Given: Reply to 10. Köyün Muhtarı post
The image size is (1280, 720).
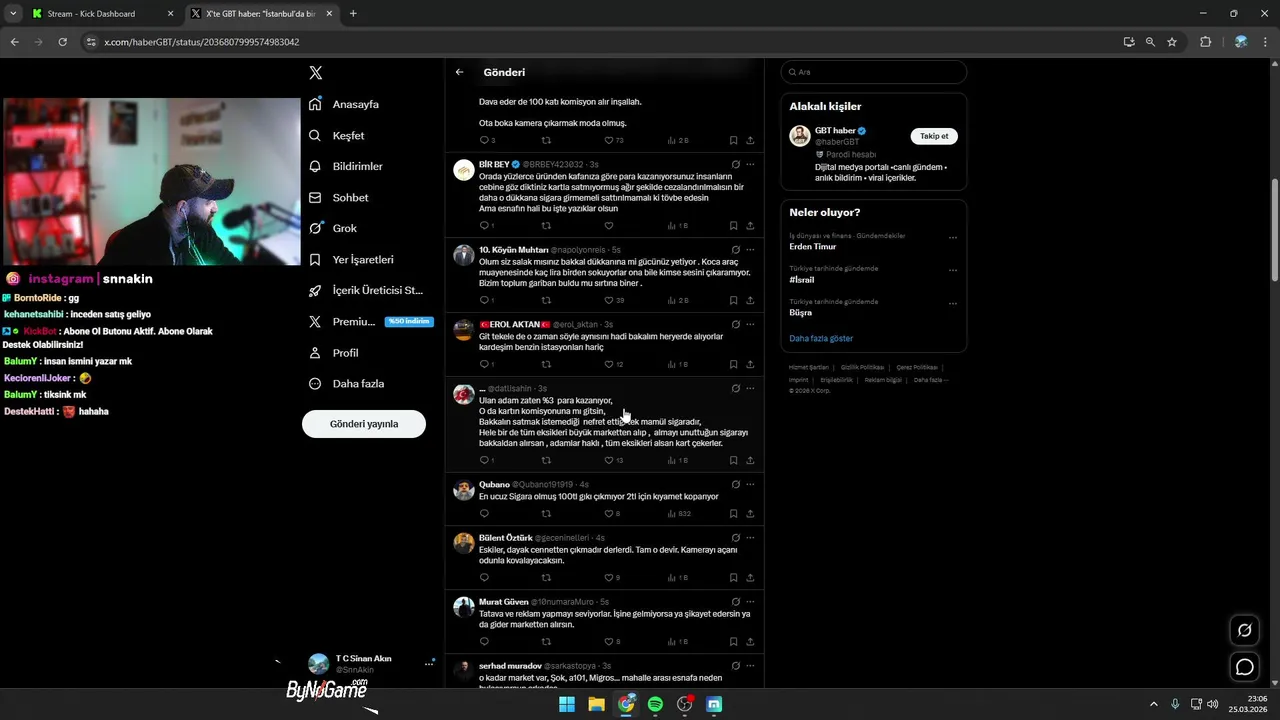Looking at the screenshot, I should [486, 300].
